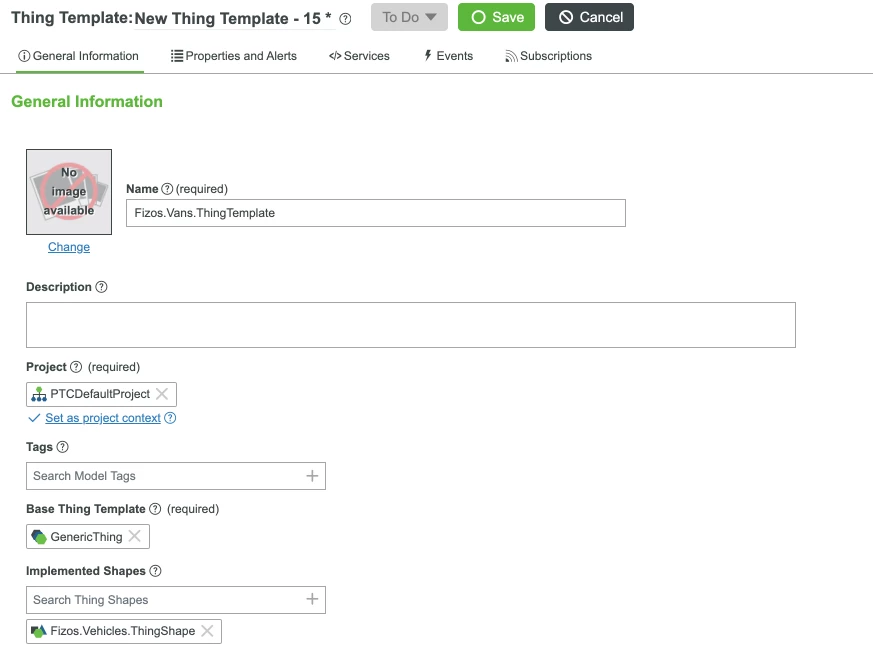Click the General Information heading

87,102
